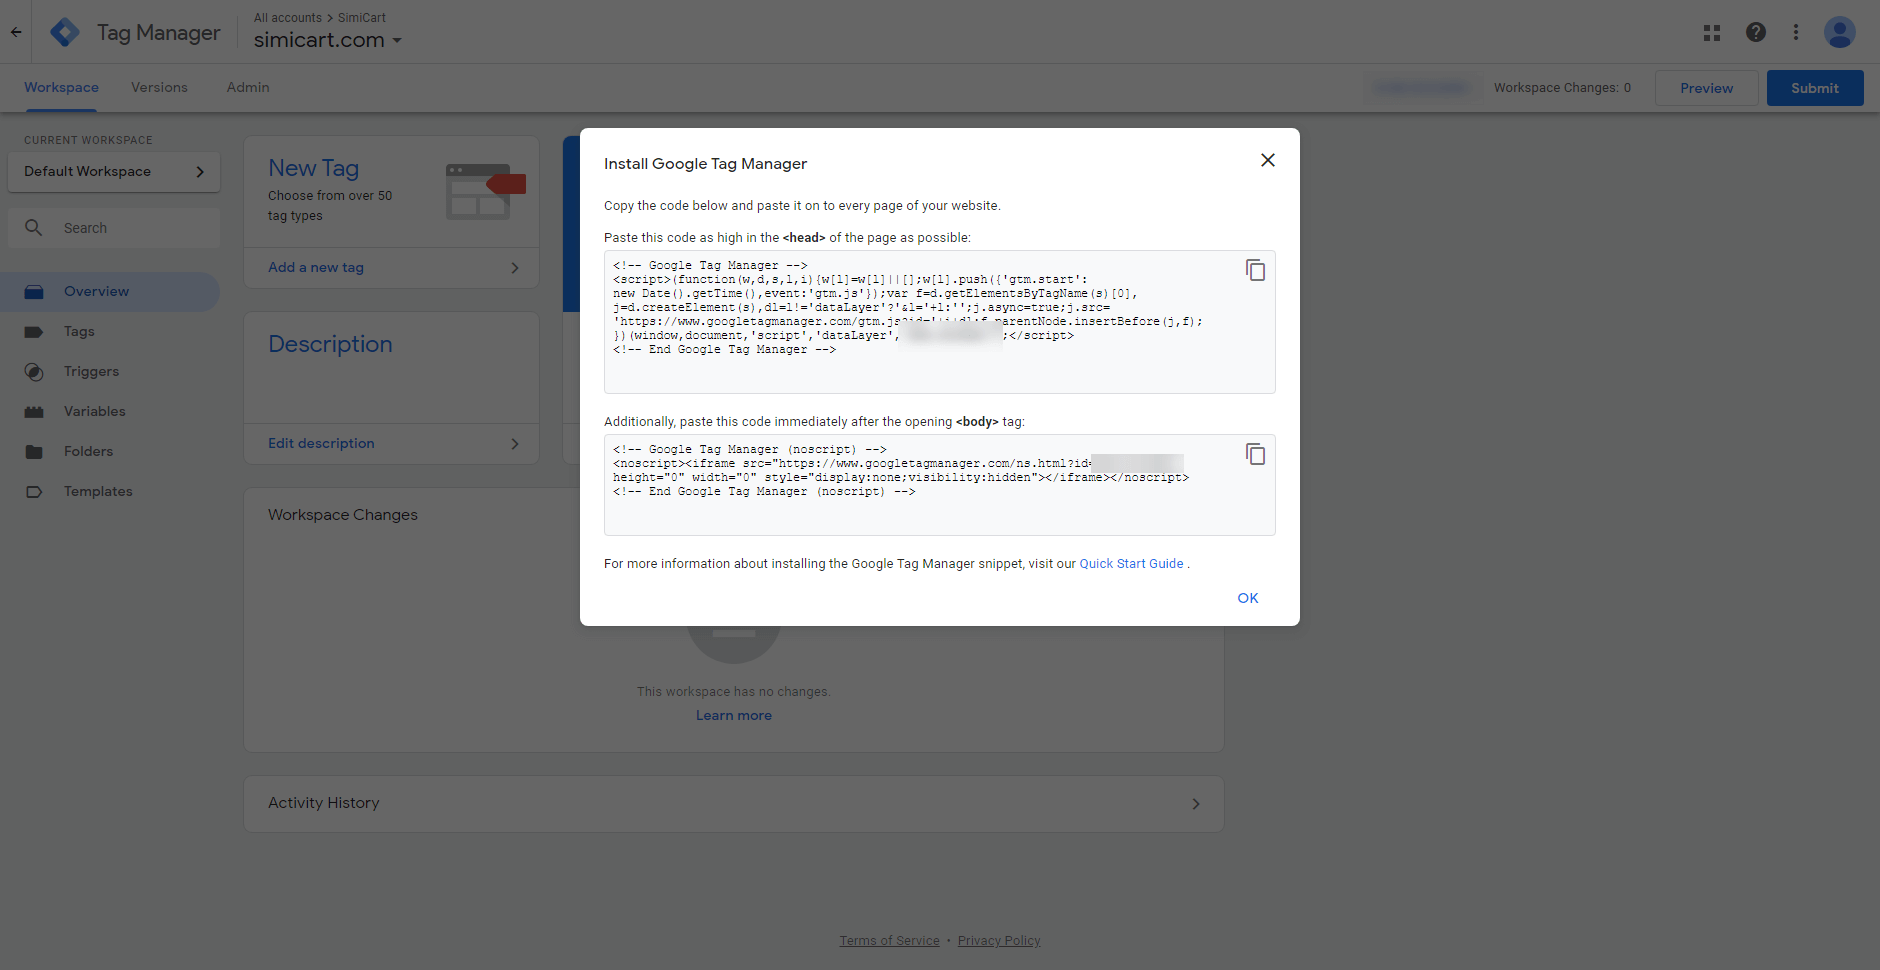Switch to the Admin tab

(x=248, y=88)
